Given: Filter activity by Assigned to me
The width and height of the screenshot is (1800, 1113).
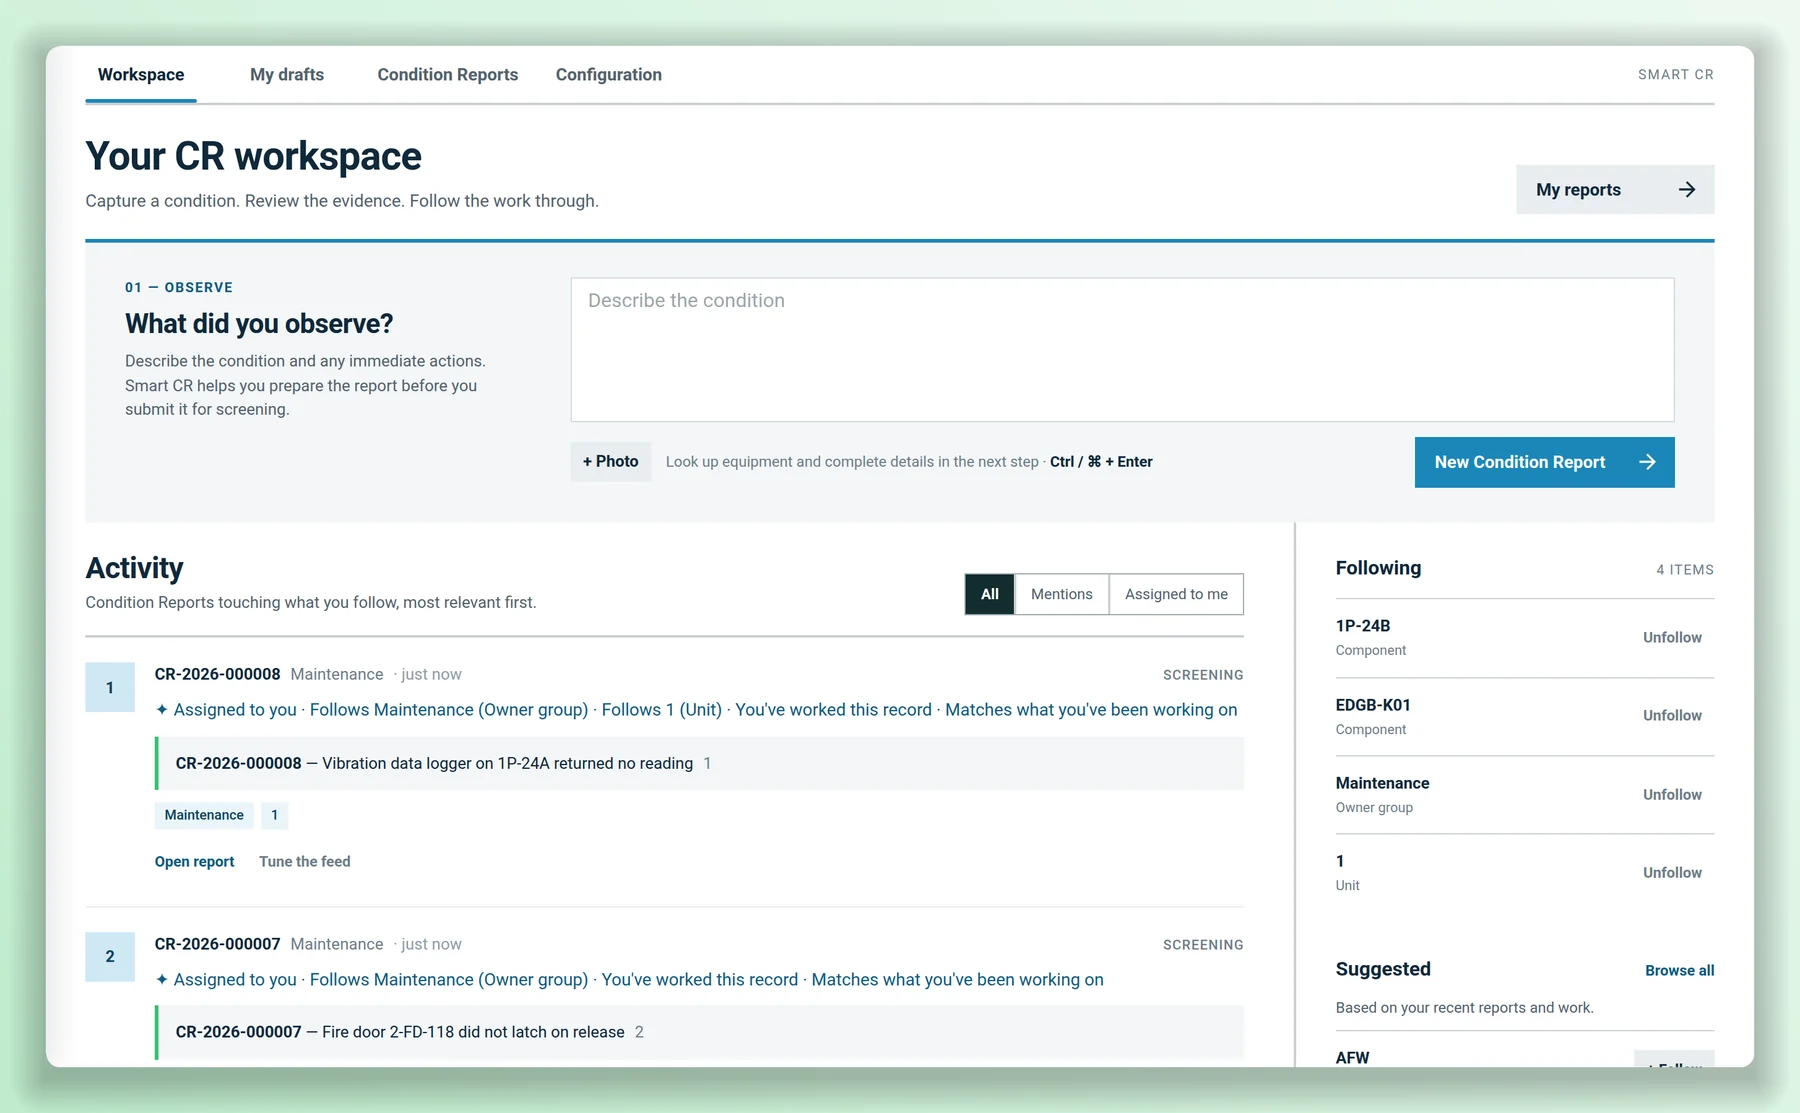Looking at the screenshot, I should [1176, 594].
